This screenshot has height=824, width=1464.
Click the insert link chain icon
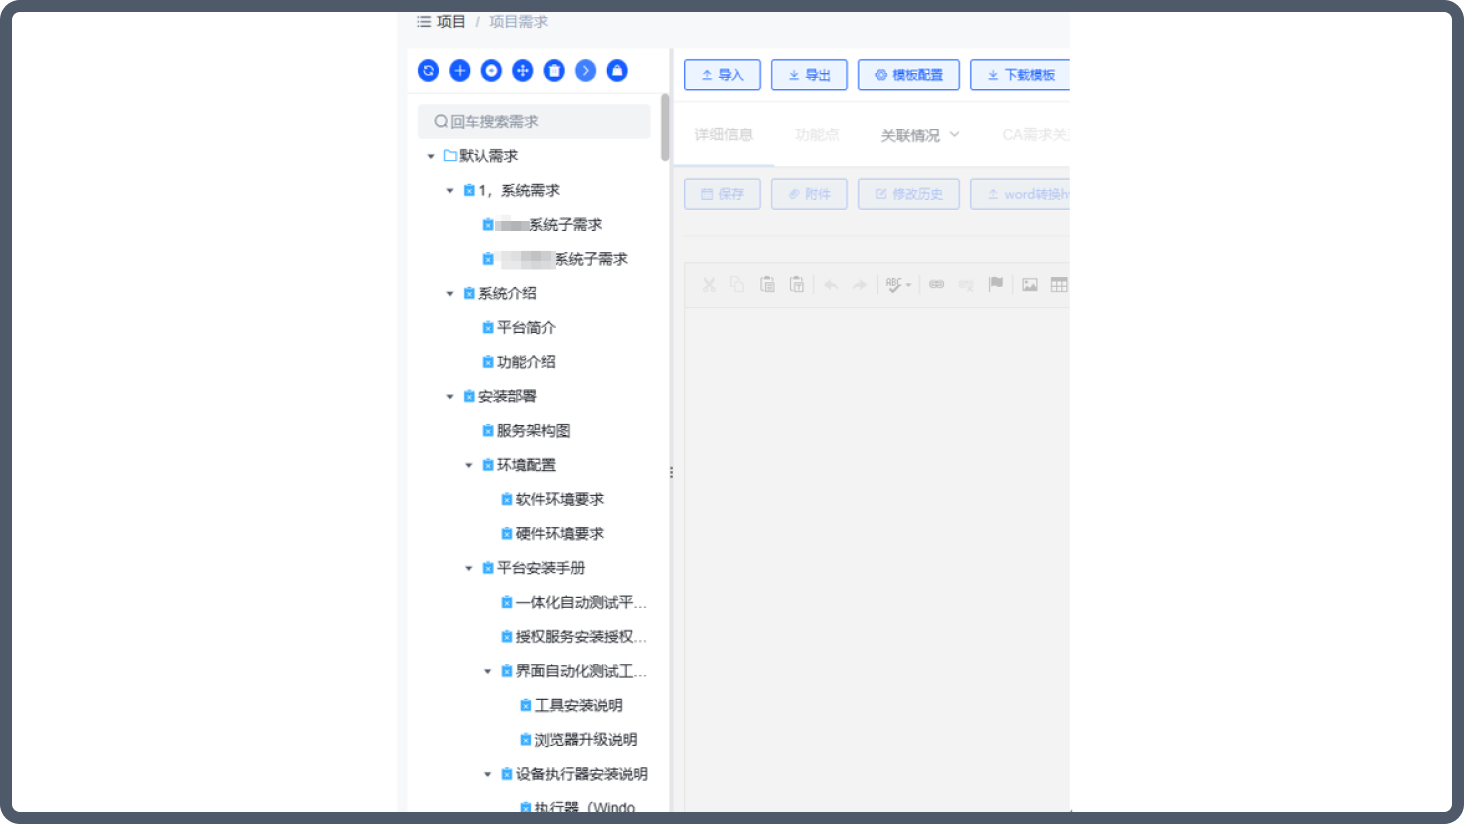pyautogui.click(x=937, y=285)
